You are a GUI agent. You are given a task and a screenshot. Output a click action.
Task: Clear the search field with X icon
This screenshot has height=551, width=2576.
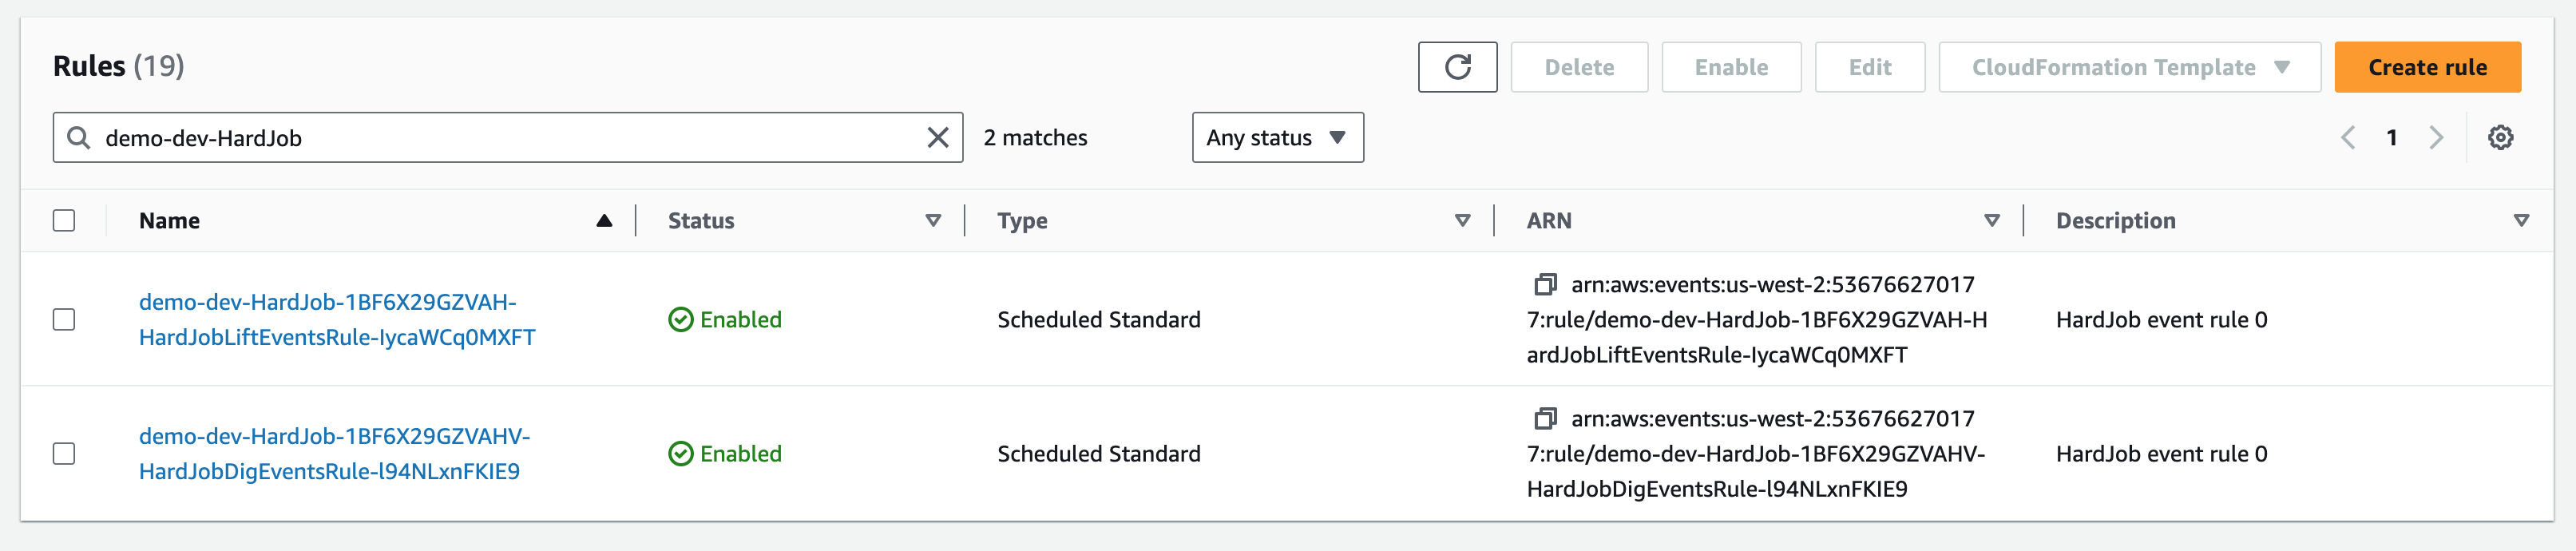(937, 137)
